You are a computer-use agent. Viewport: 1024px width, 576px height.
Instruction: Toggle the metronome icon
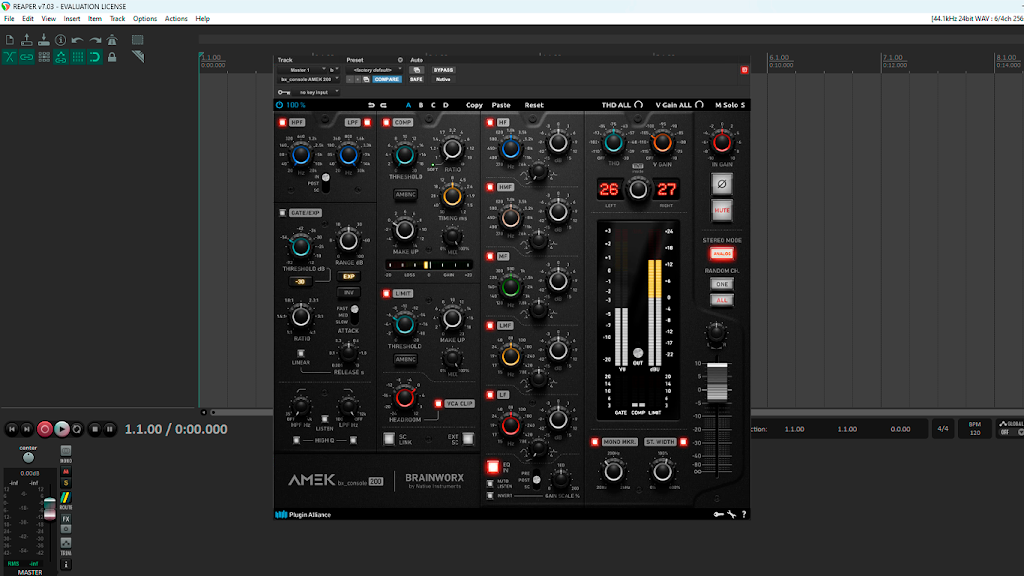click(x=112, y=40)
